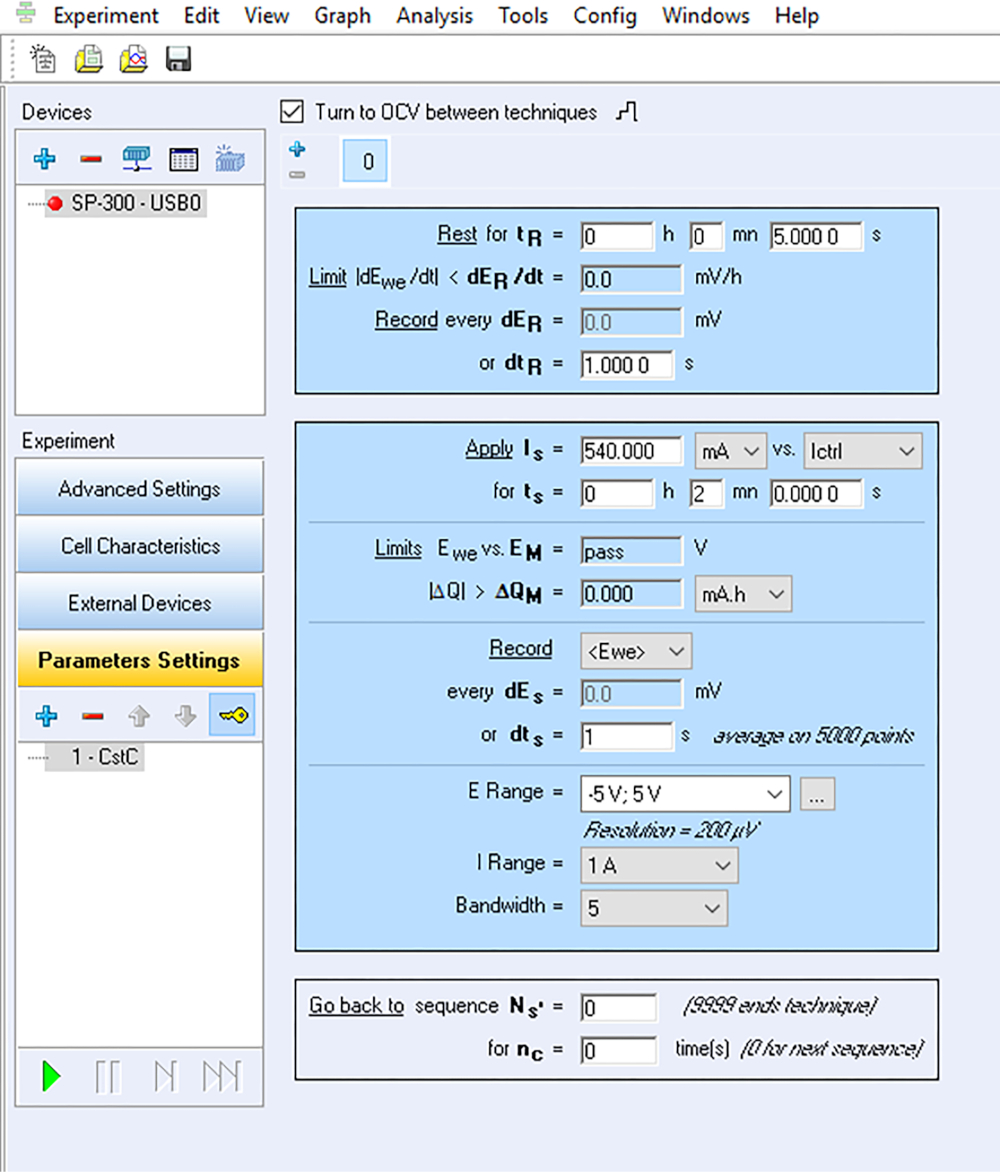This screenshot has width=1000, height=1172.
Task: Click the ΔQM field showing 0.000
Action: tap(632, 594)
